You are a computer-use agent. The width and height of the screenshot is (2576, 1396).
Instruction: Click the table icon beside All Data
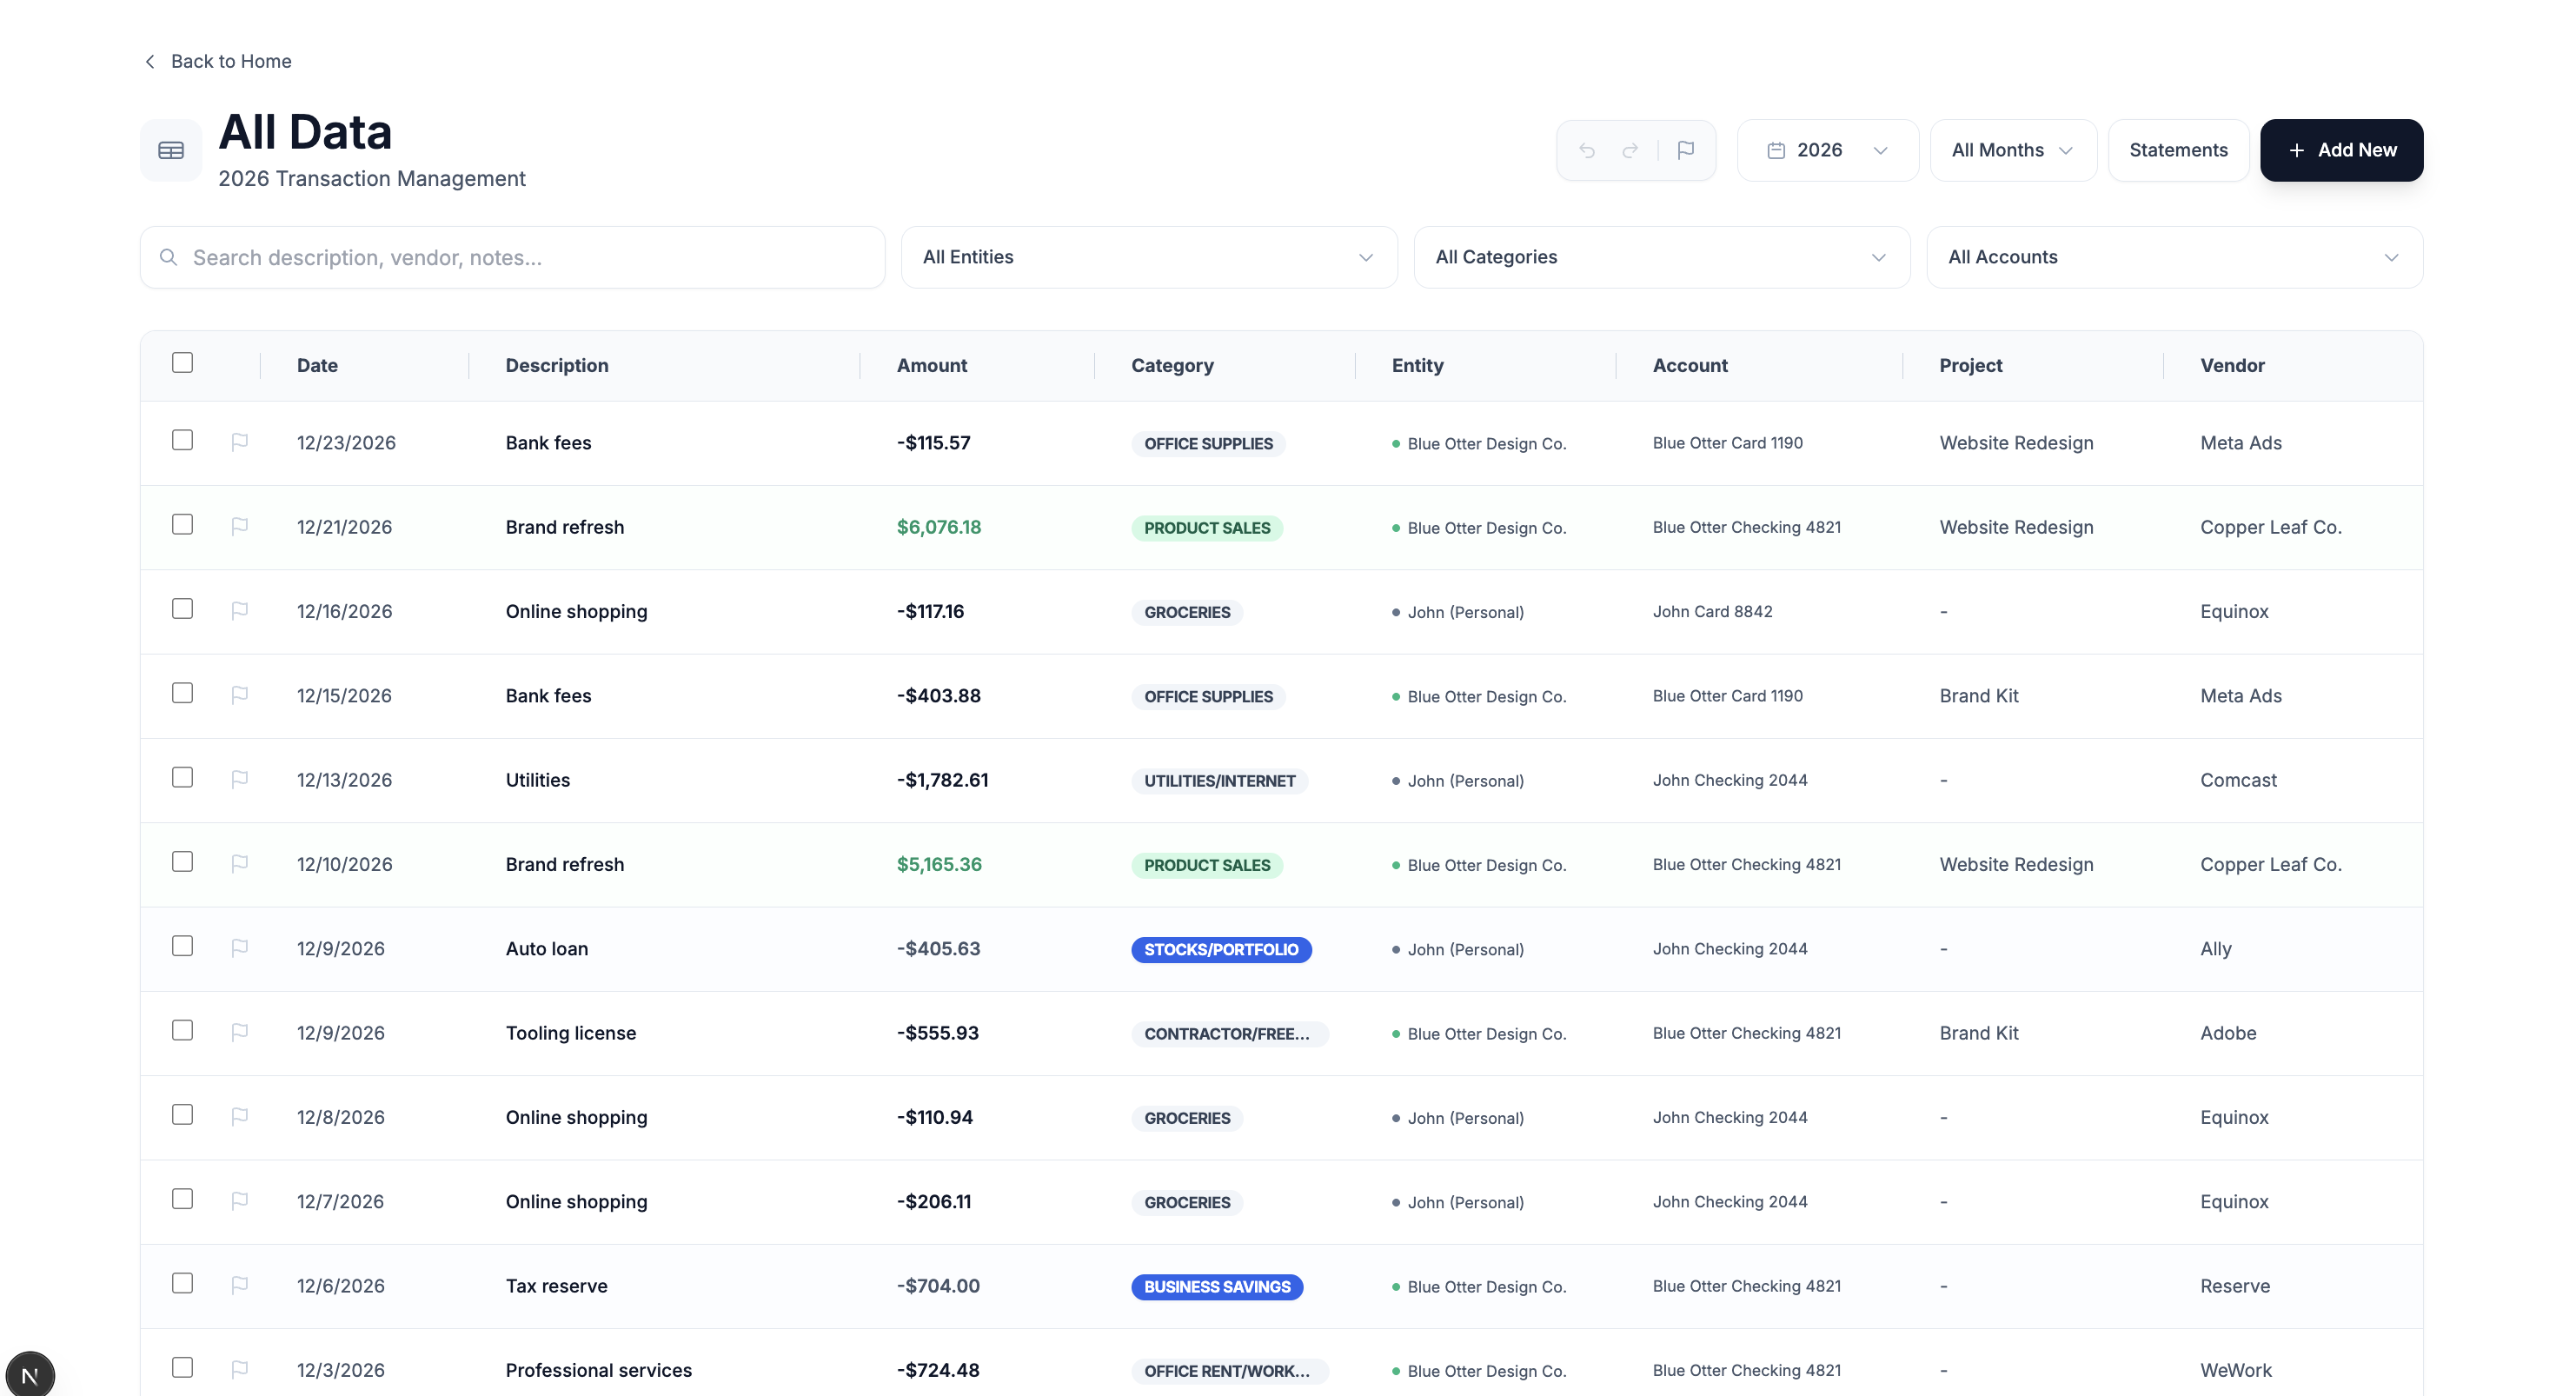171,150
